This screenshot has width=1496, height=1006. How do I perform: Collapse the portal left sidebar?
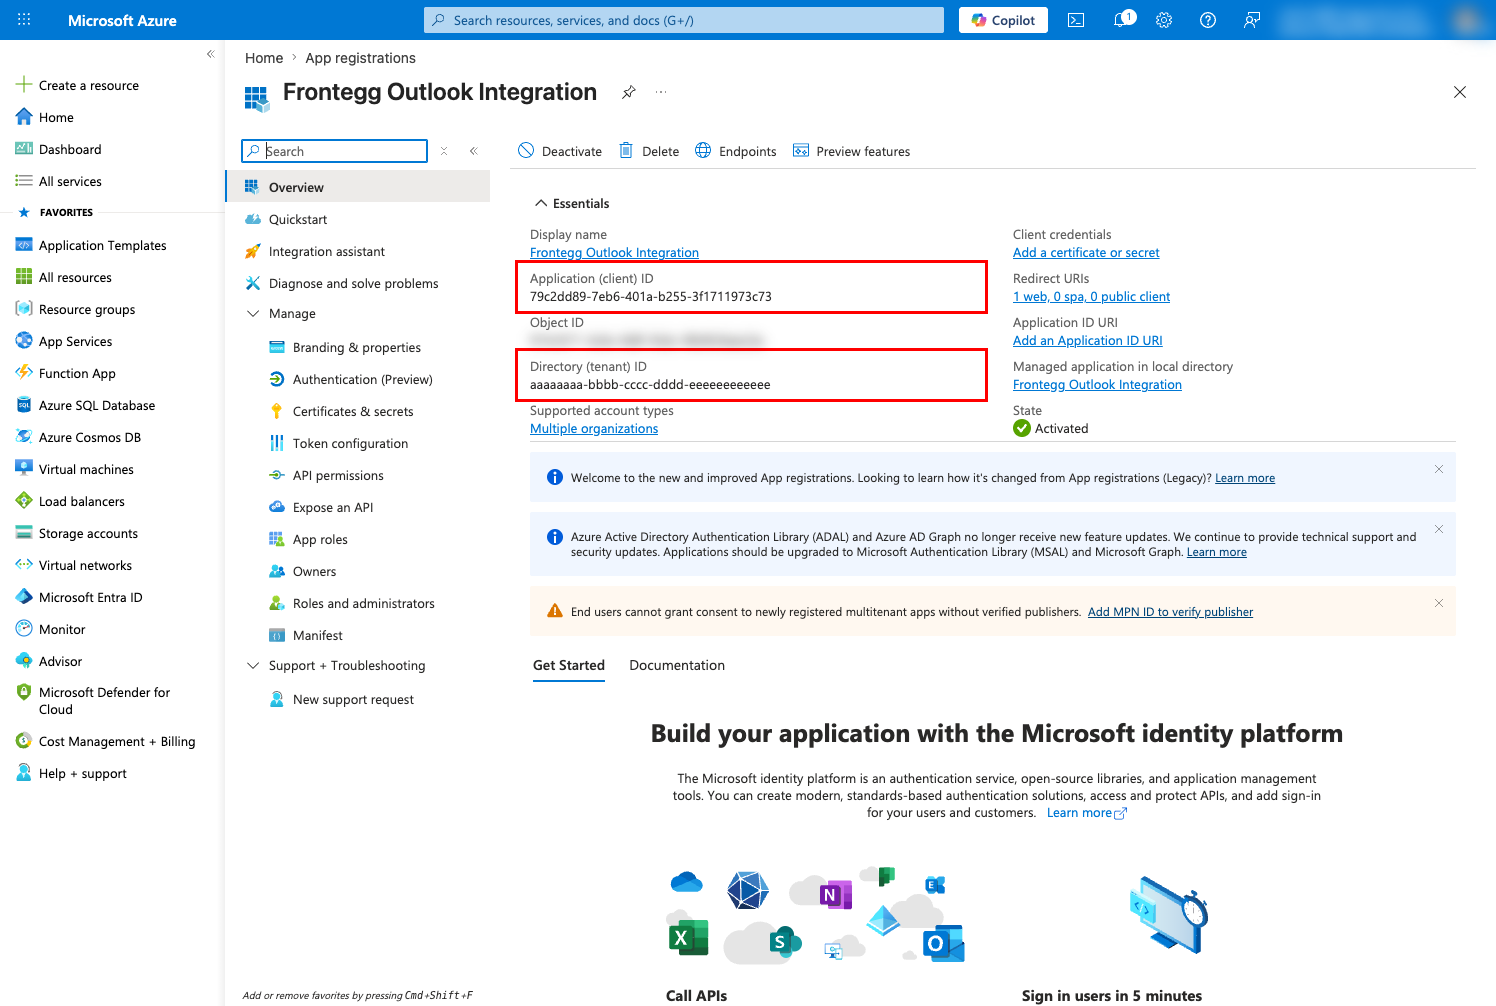click(x=210, y=54)
